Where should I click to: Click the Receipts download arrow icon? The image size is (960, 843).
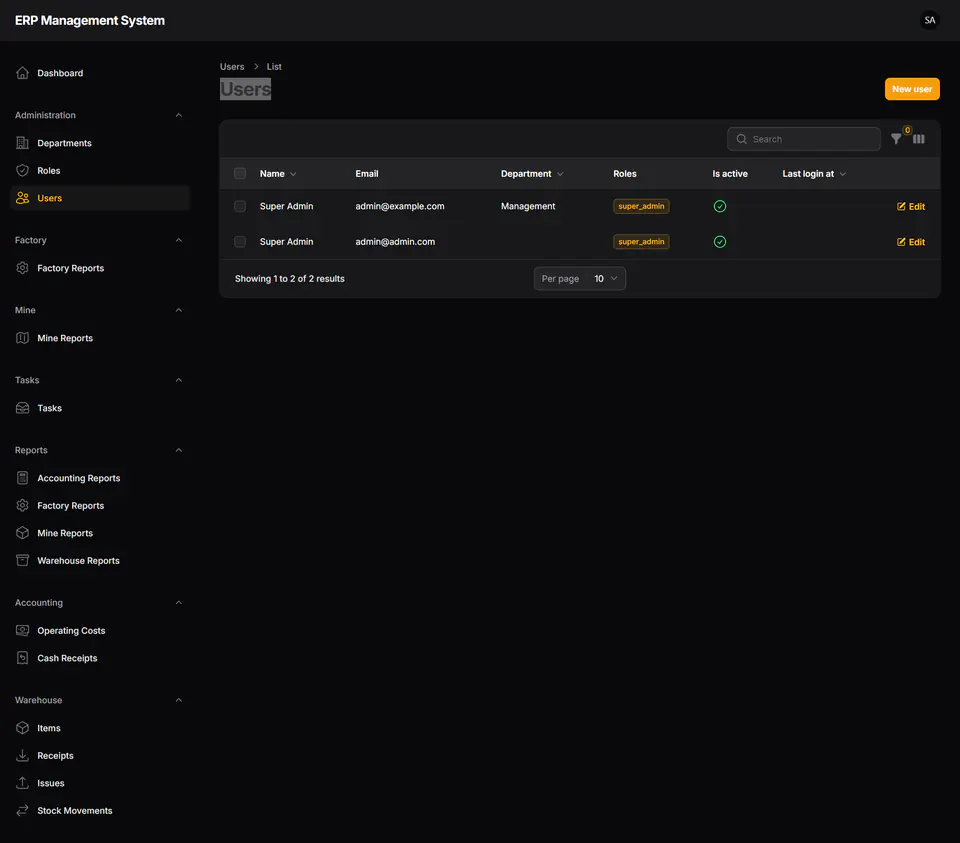(x=23, y=755)
